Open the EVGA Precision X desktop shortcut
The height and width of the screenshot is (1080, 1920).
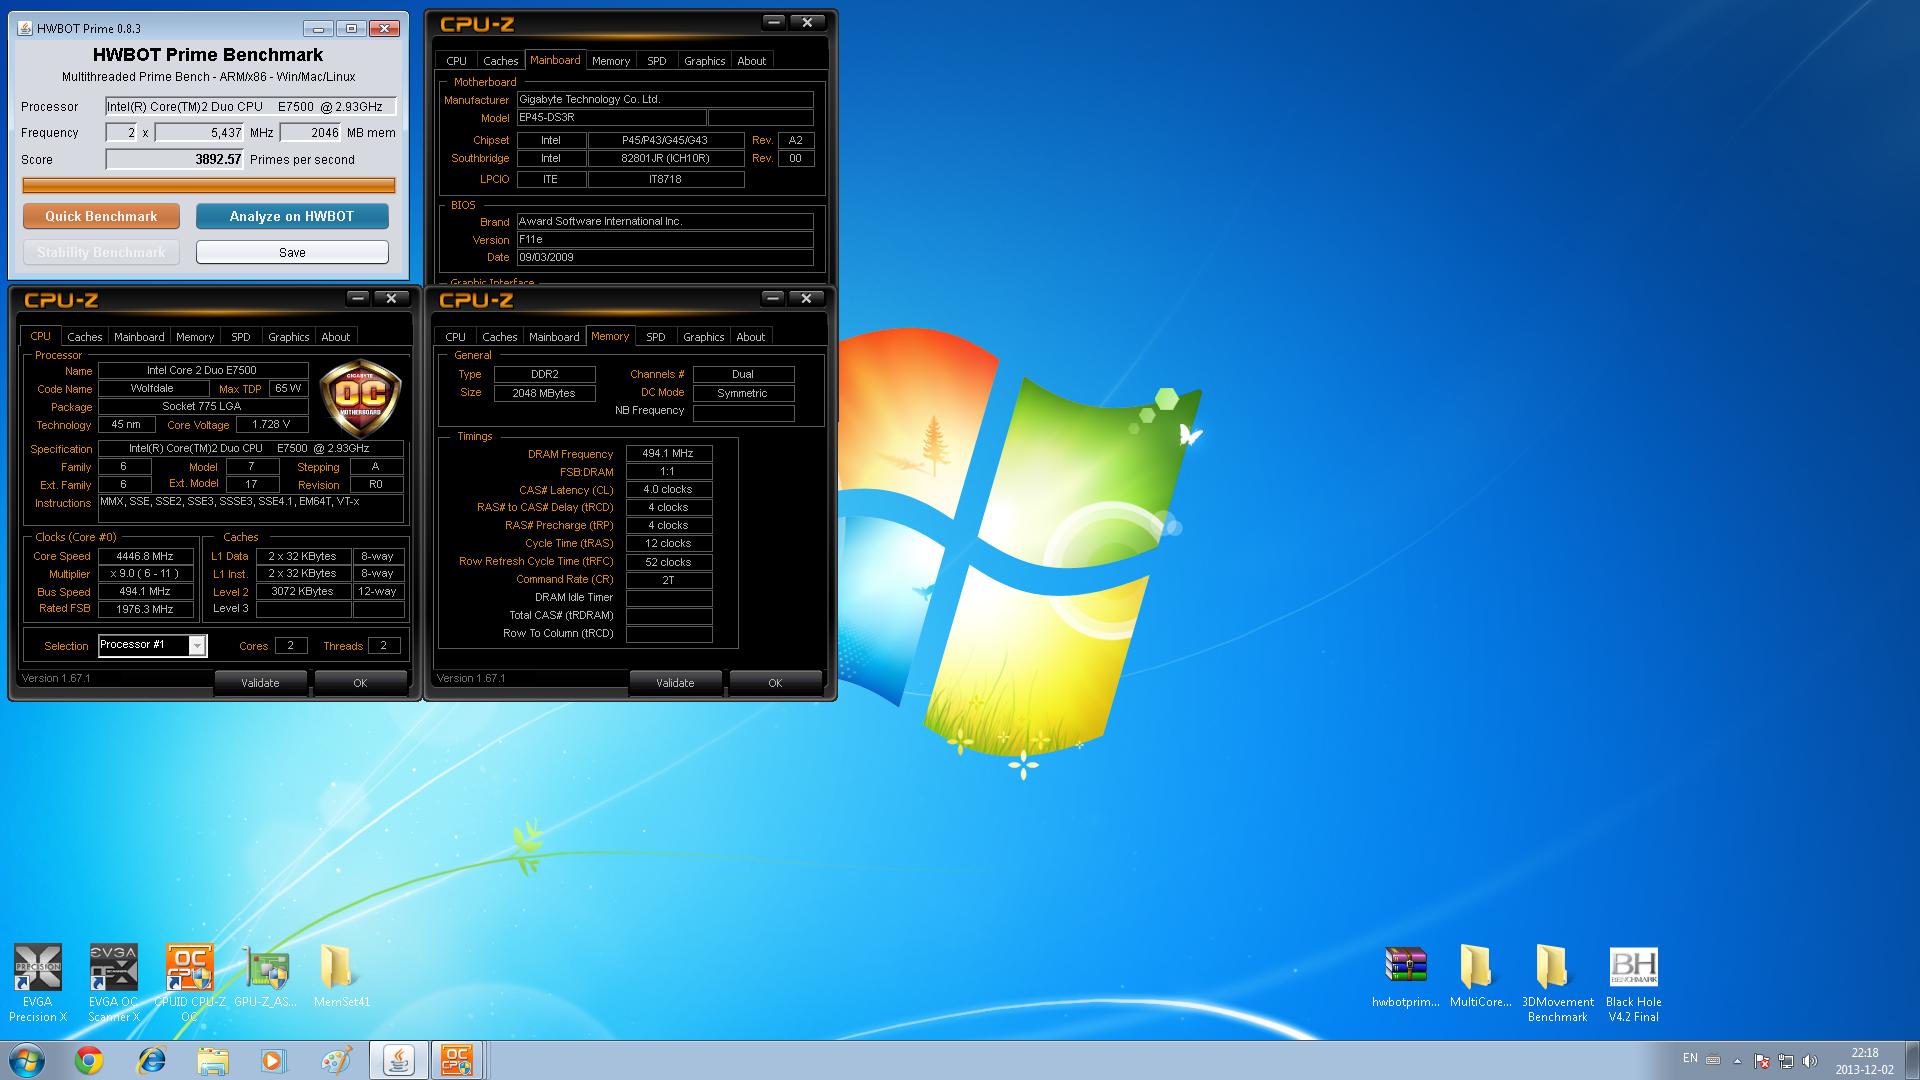tap(38, 983)
